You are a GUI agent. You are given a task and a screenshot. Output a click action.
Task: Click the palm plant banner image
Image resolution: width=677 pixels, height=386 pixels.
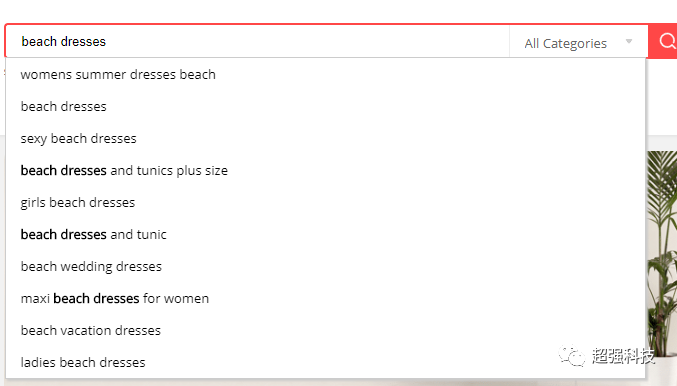pyautogui.click(x=662, y=255)
